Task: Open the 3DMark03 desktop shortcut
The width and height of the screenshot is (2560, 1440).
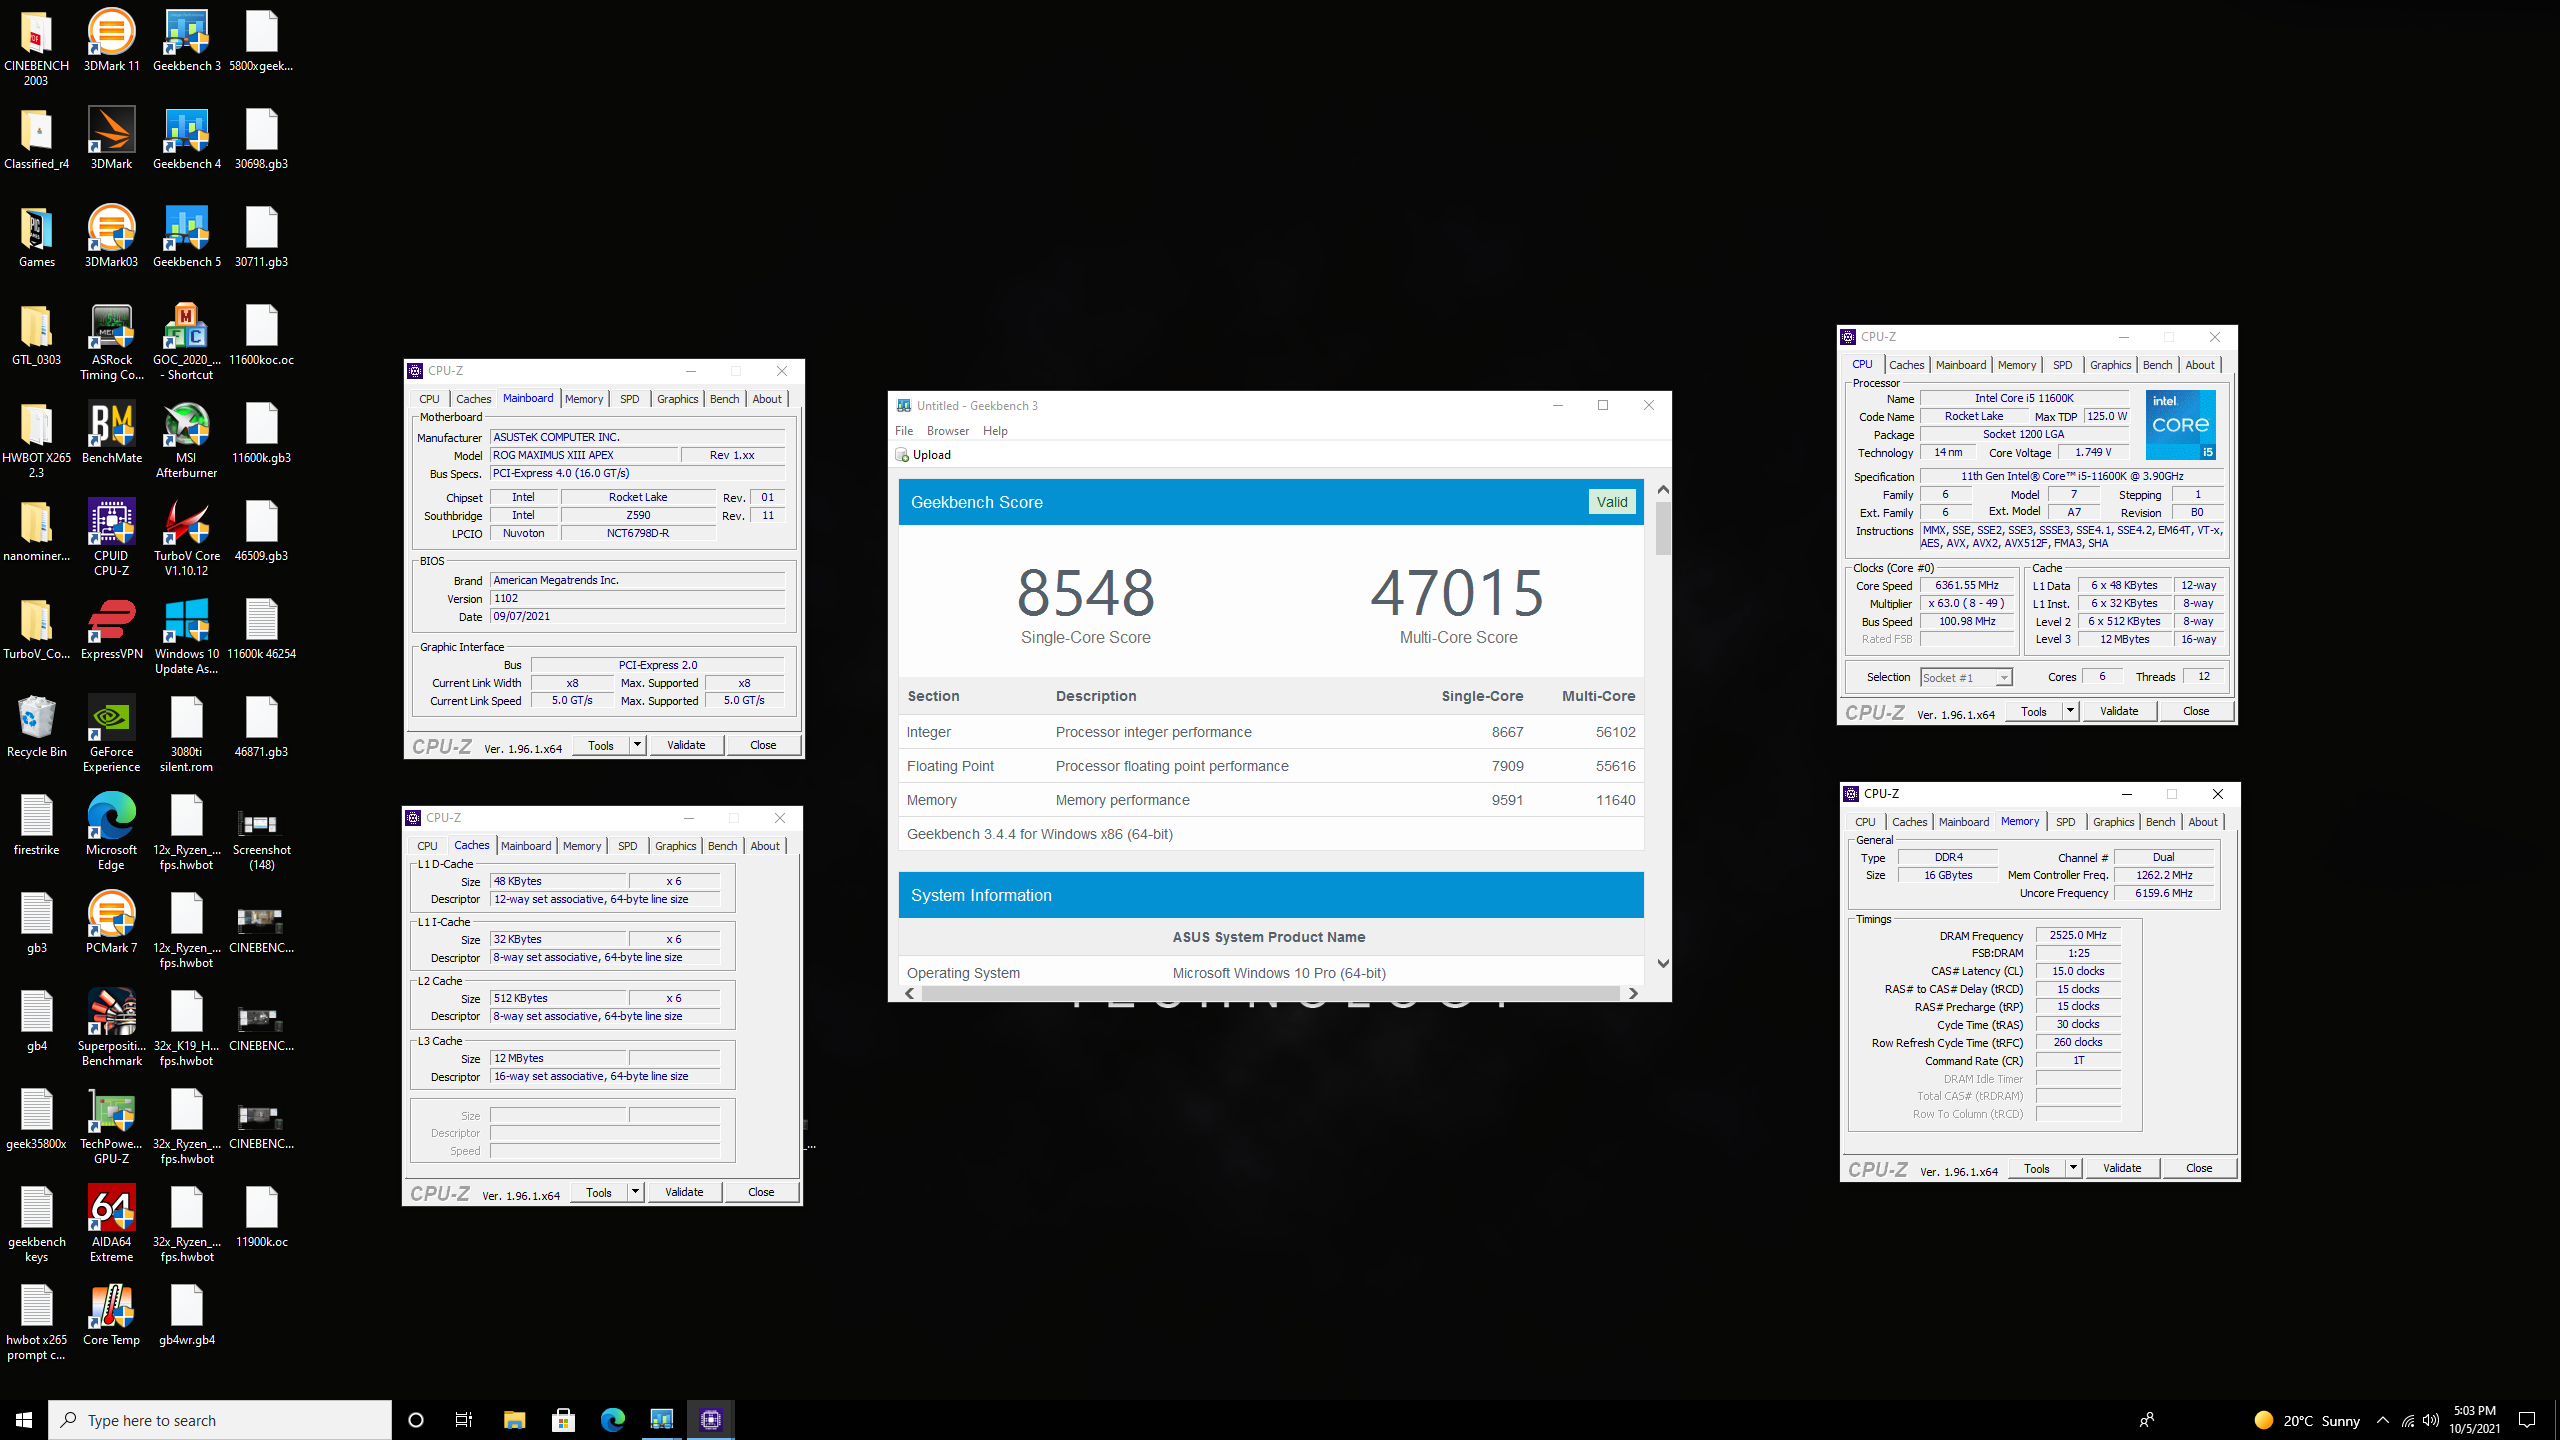Action: pyautogui.click(x=111, y=237)
